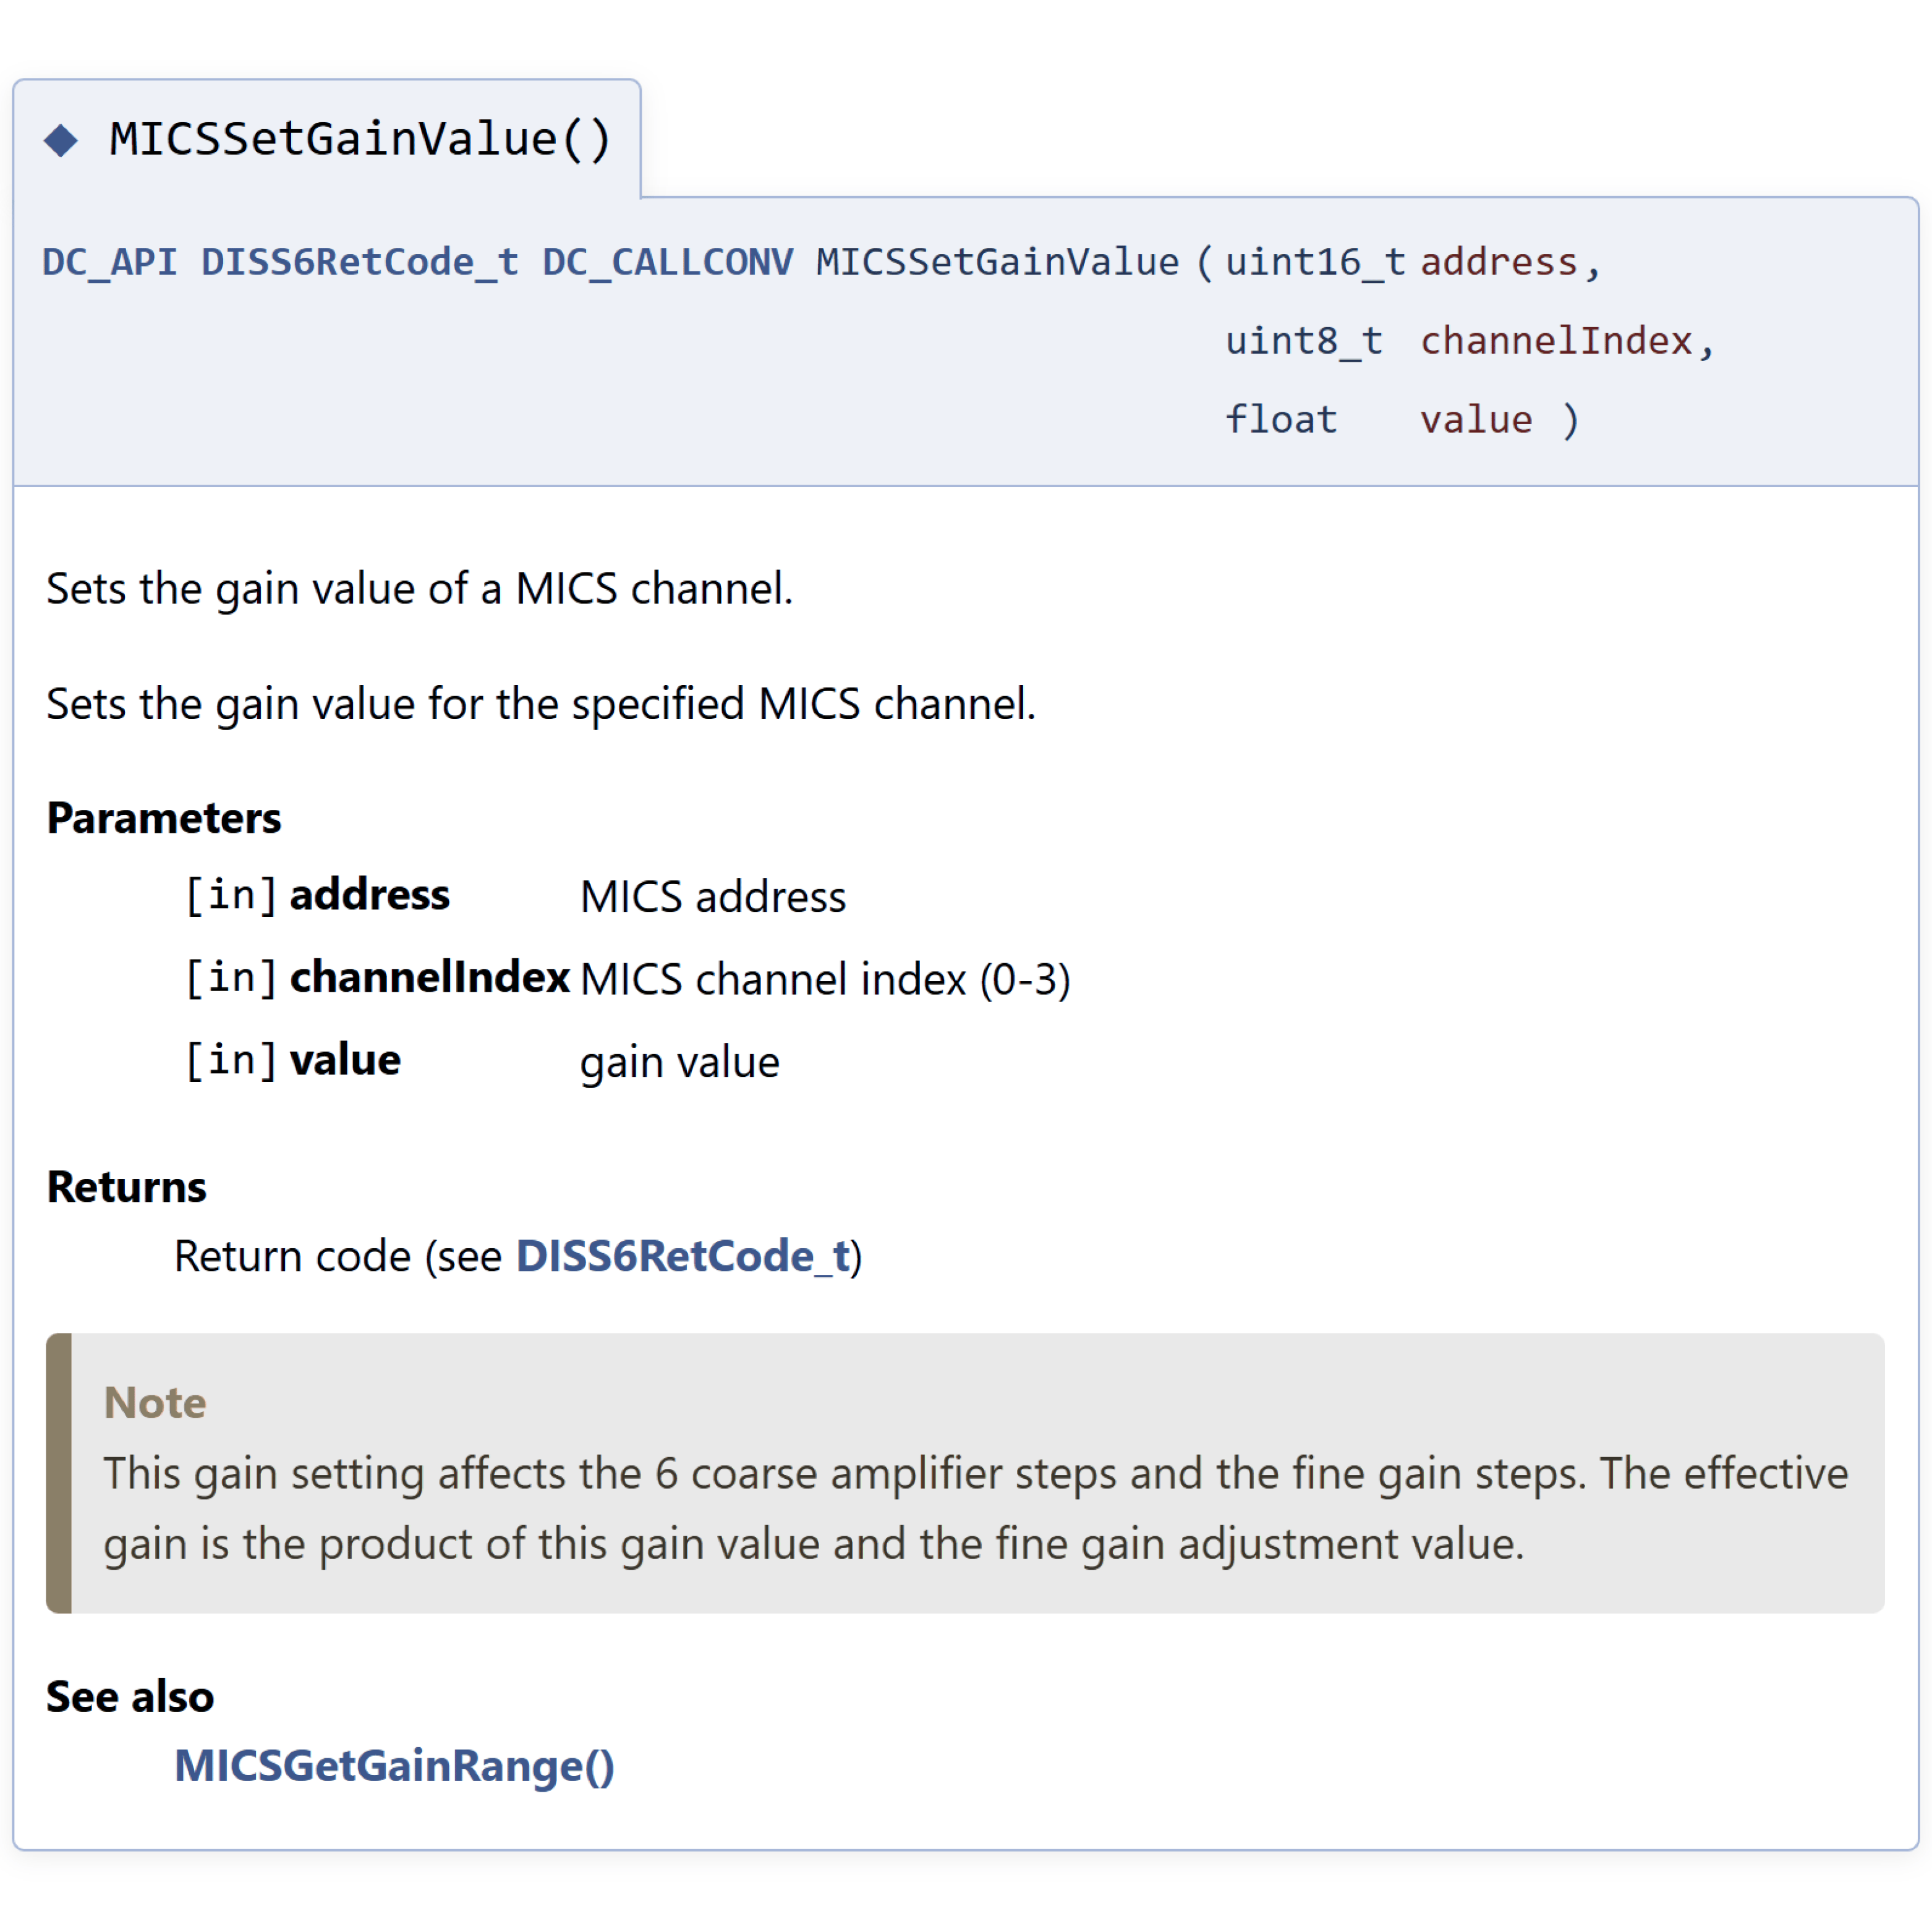Click the channelIndex row description text

coord(826,979)
